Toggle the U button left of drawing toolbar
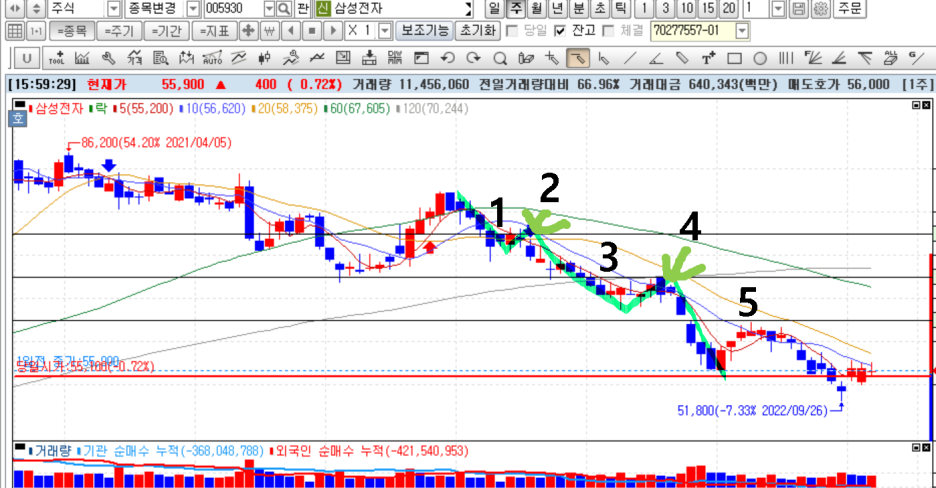936x488 pixels. (x=26, y=58)
